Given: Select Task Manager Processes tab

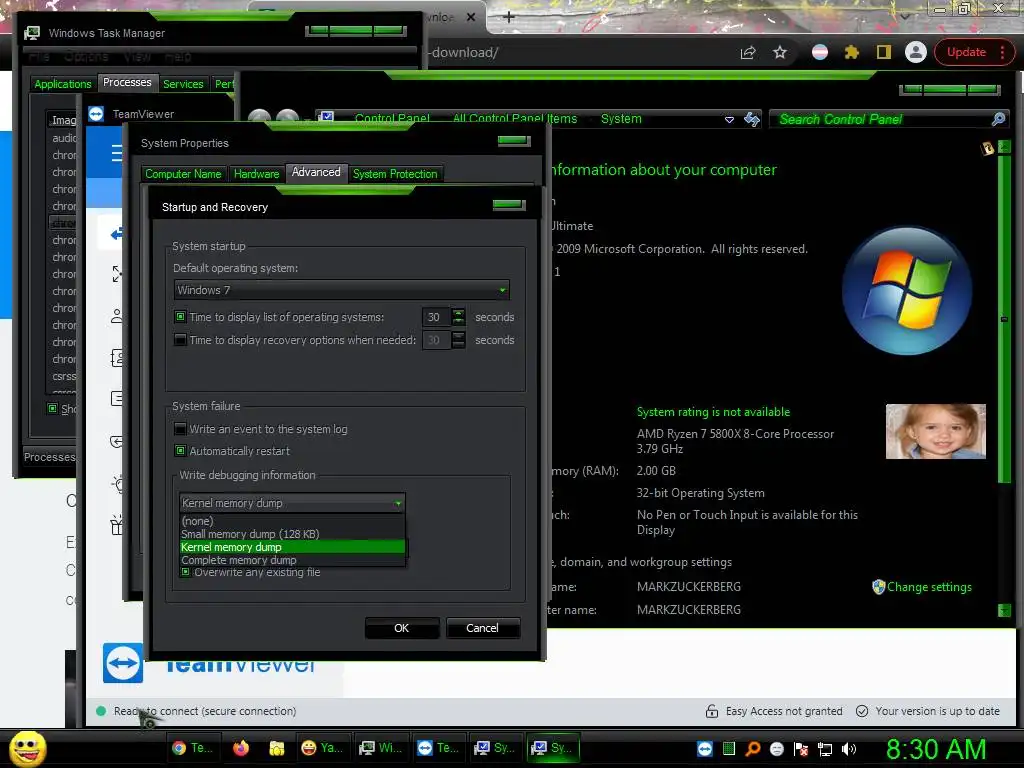Looking at the screenshot, I should [x=127, y=82].
